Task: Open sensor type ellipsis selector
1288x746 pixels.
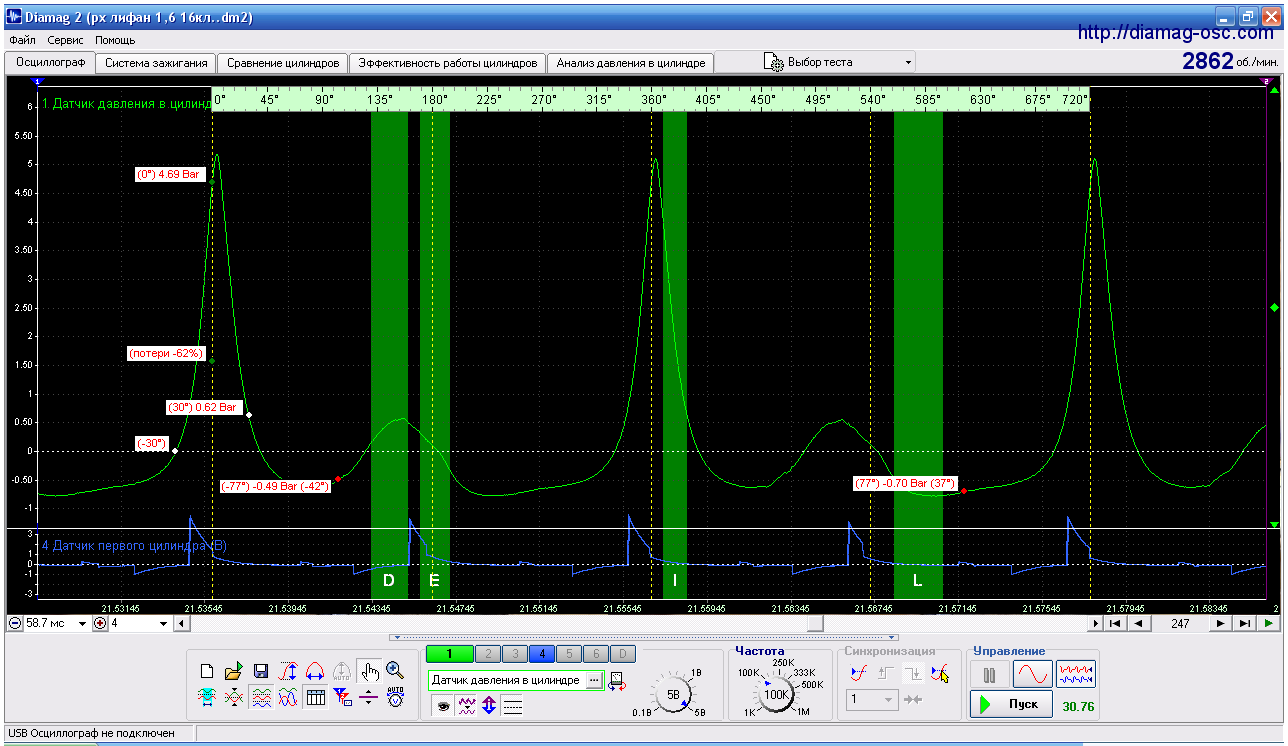Action: [593, 680]
